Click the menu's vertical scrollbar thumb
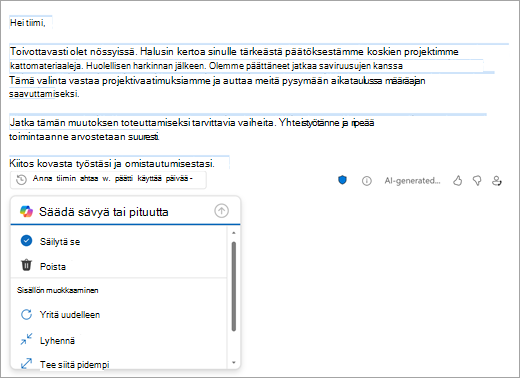Screen dimensions: 520x378 [234, 286]
